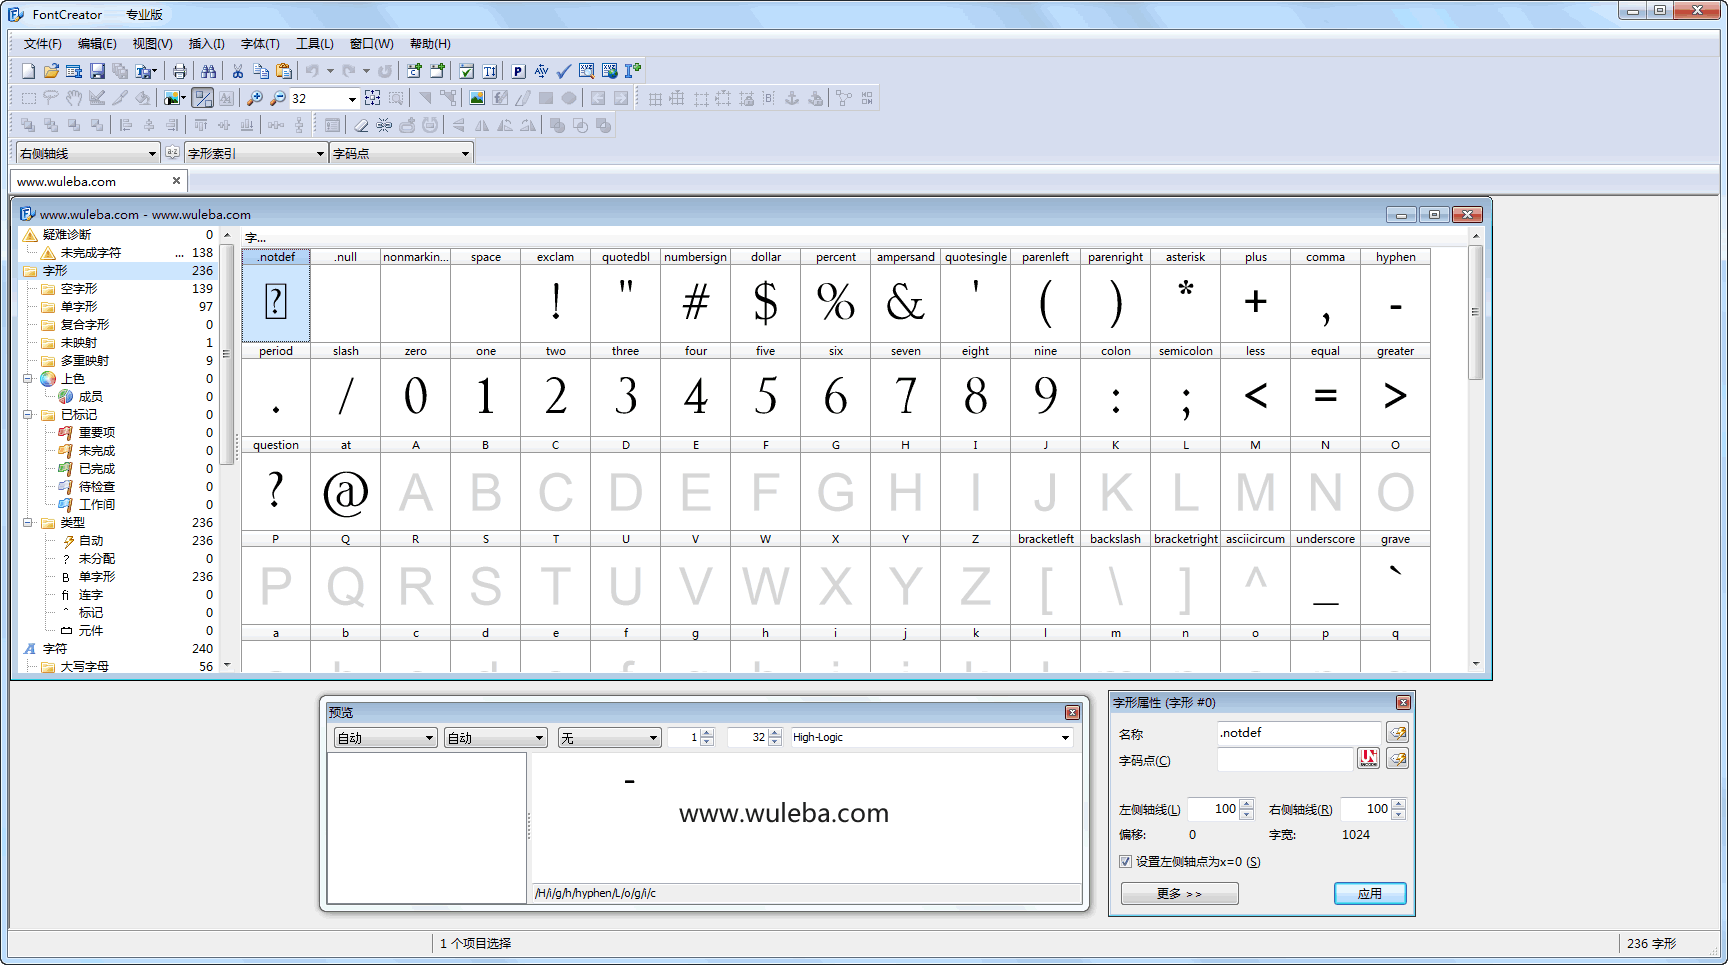Open the 编辑(E) menu
This screenshot has height=965, width=1728.
point(97,44)
